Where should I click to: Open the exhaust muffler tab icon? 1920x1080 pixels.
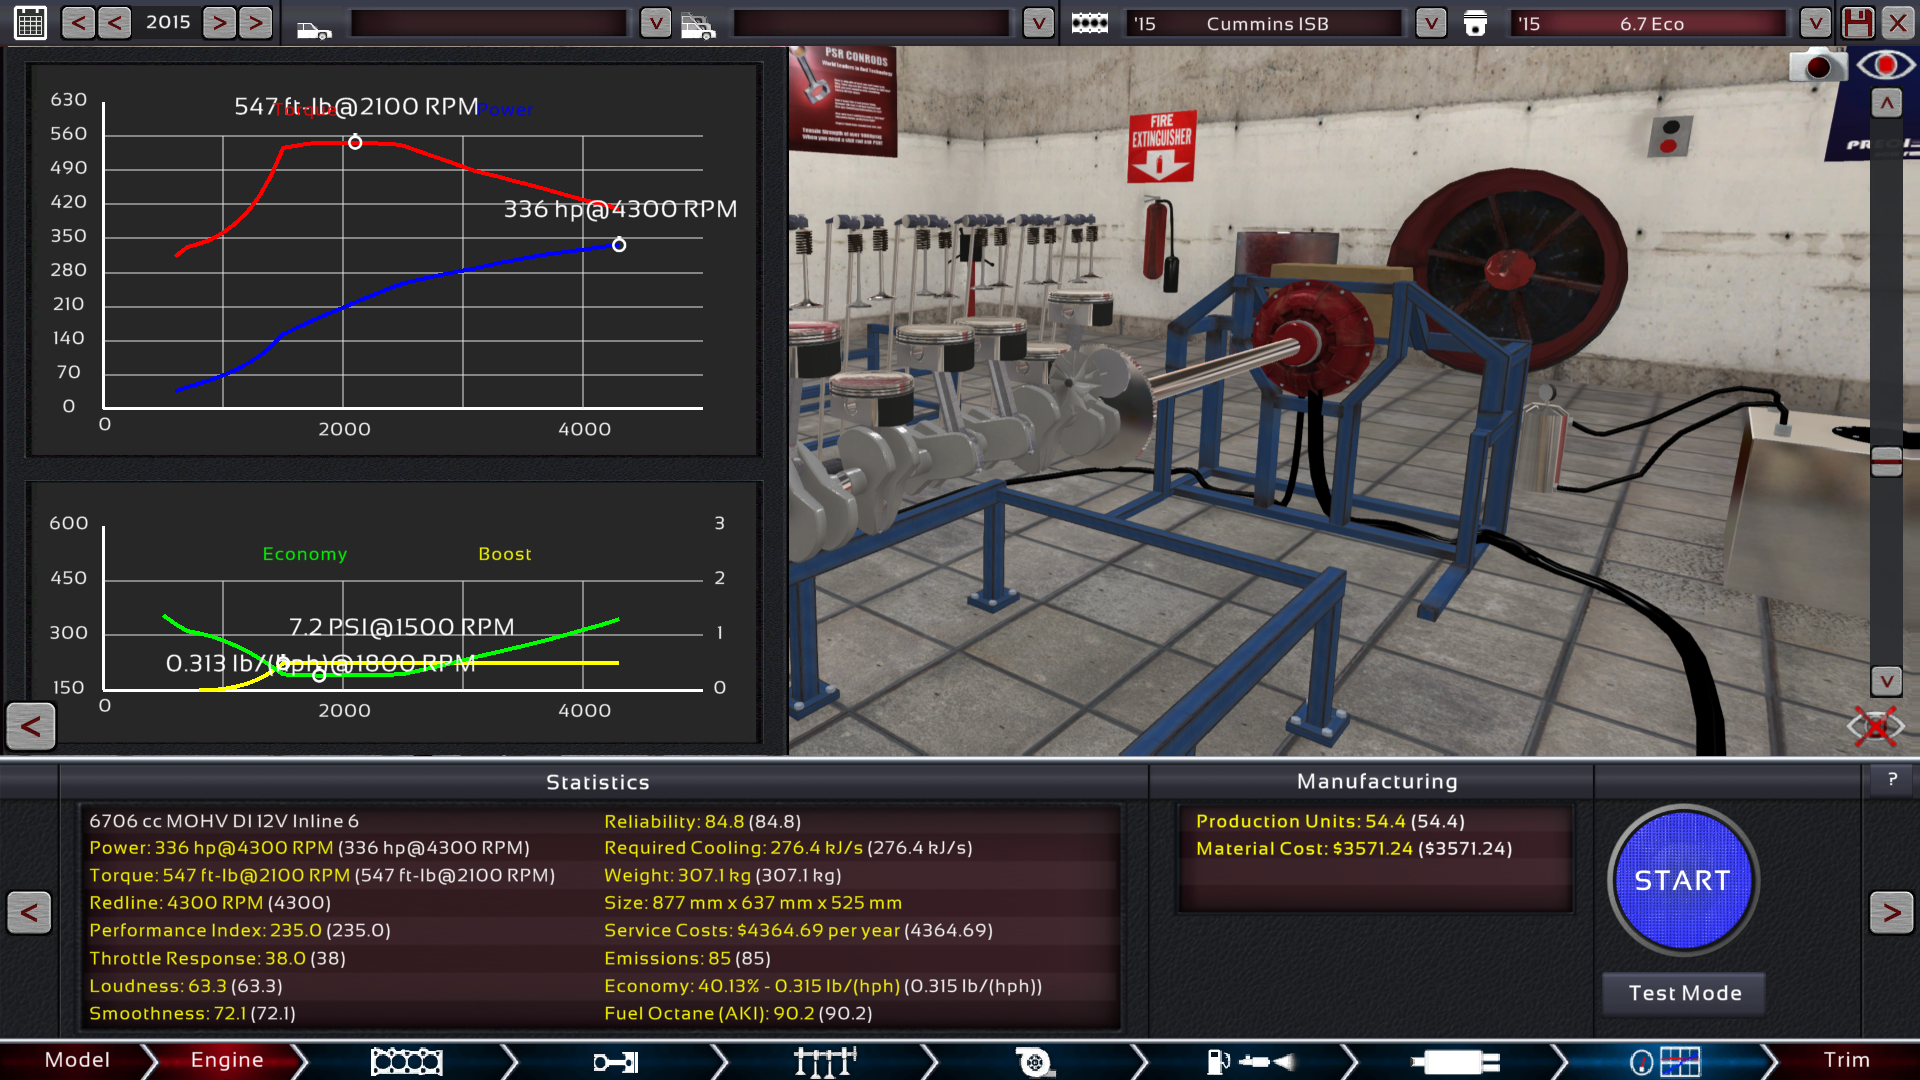(1455, 1061)
